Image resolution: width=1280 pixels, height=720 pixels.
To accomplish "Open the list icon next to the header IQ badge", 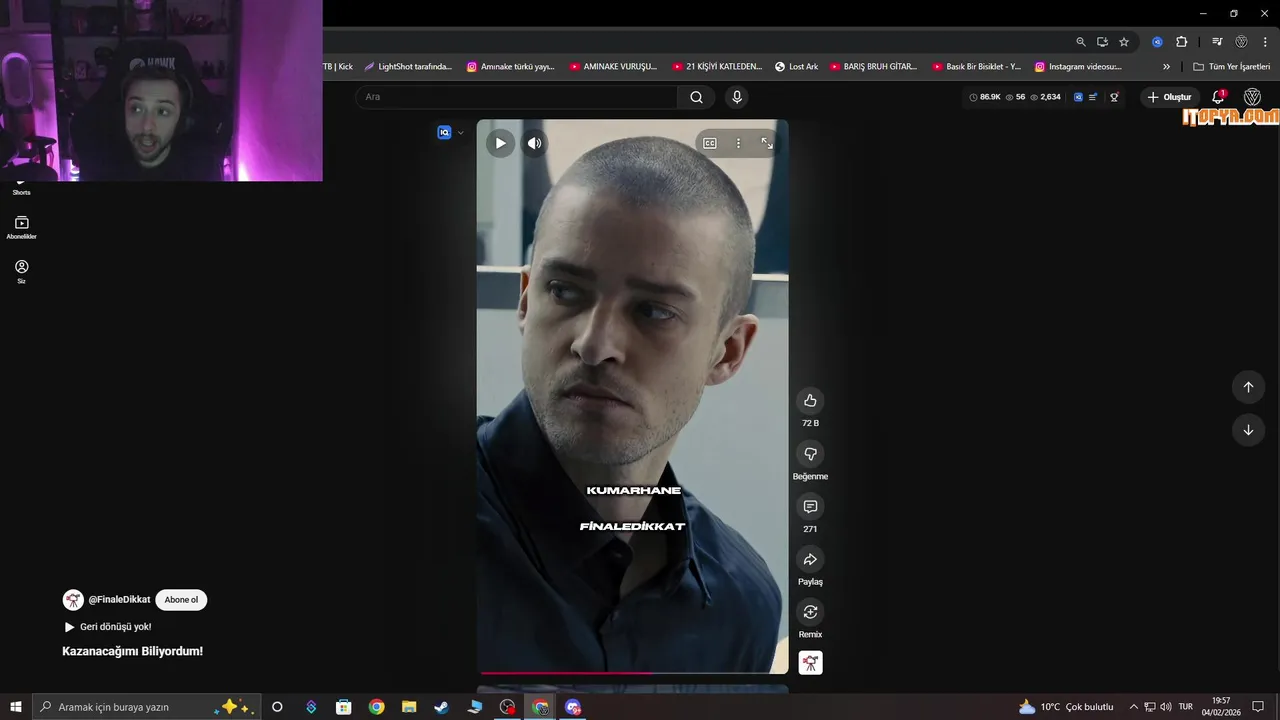I will tap(1093, 97).
